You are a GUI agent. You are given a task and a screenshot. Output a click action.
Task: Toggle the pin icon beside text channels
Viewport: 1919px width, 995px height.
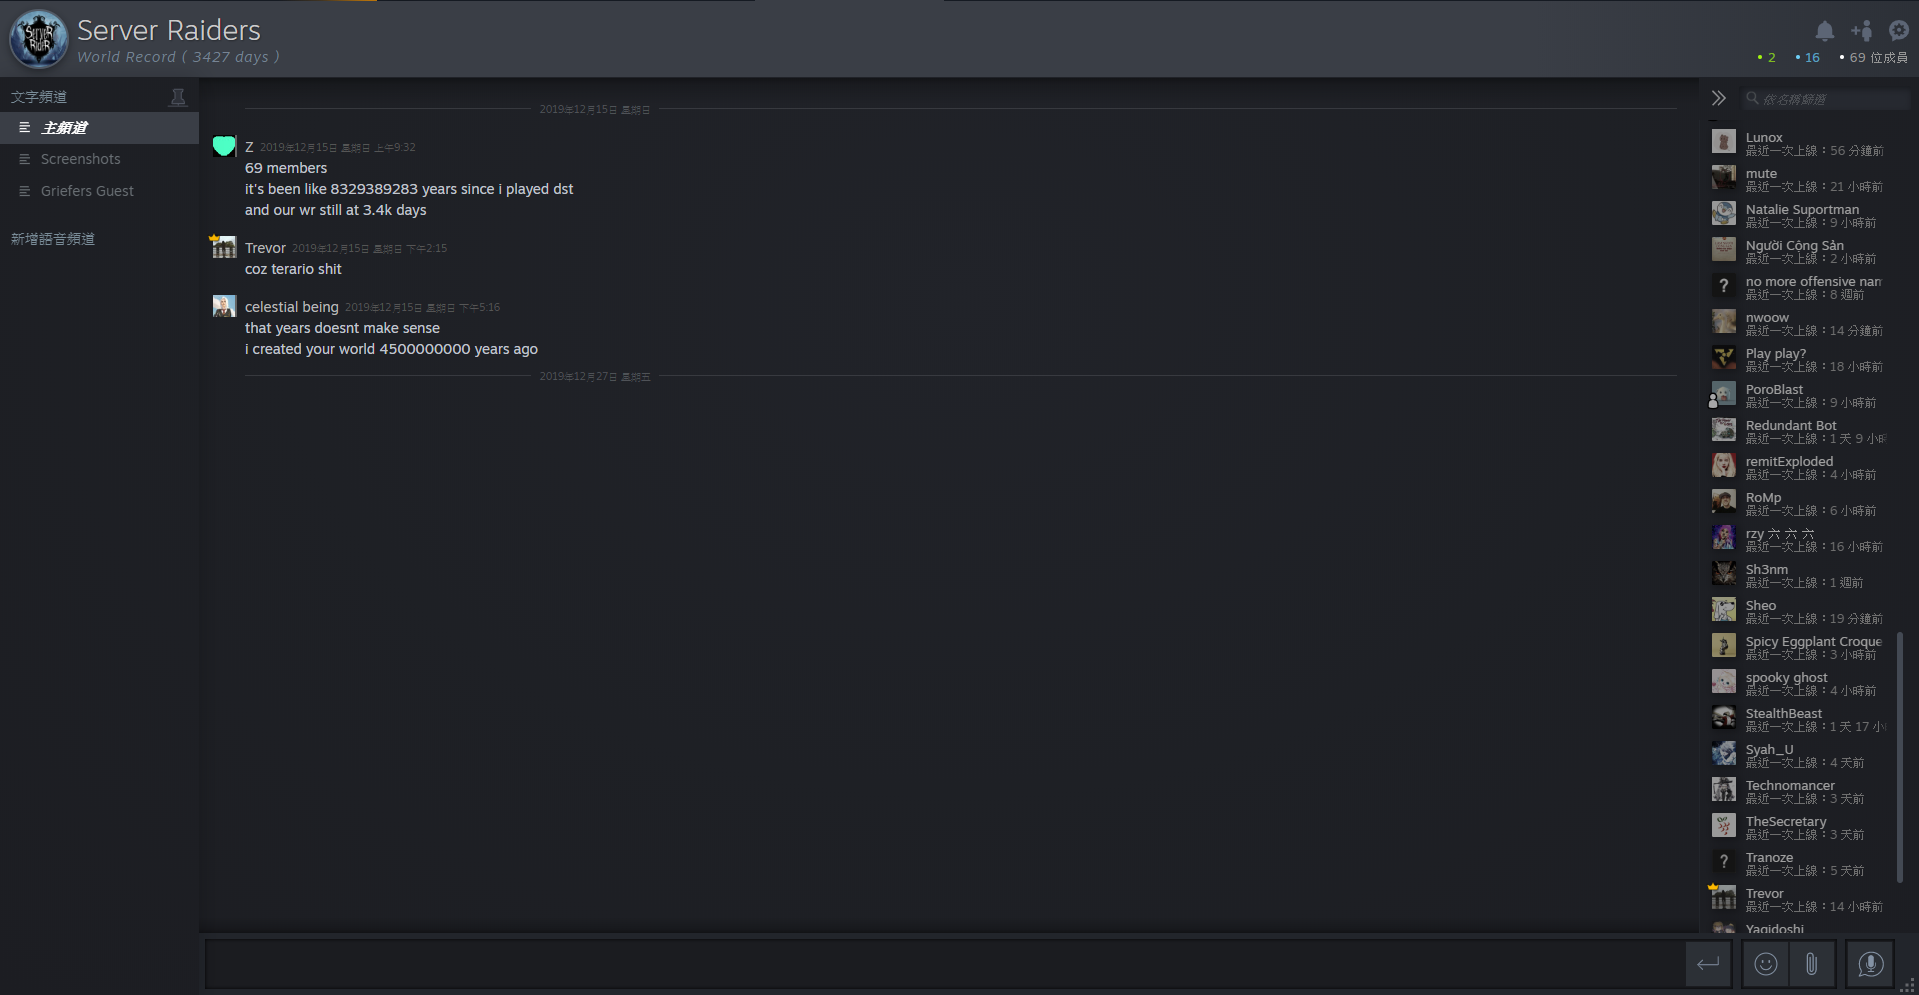tap(178, 97)
